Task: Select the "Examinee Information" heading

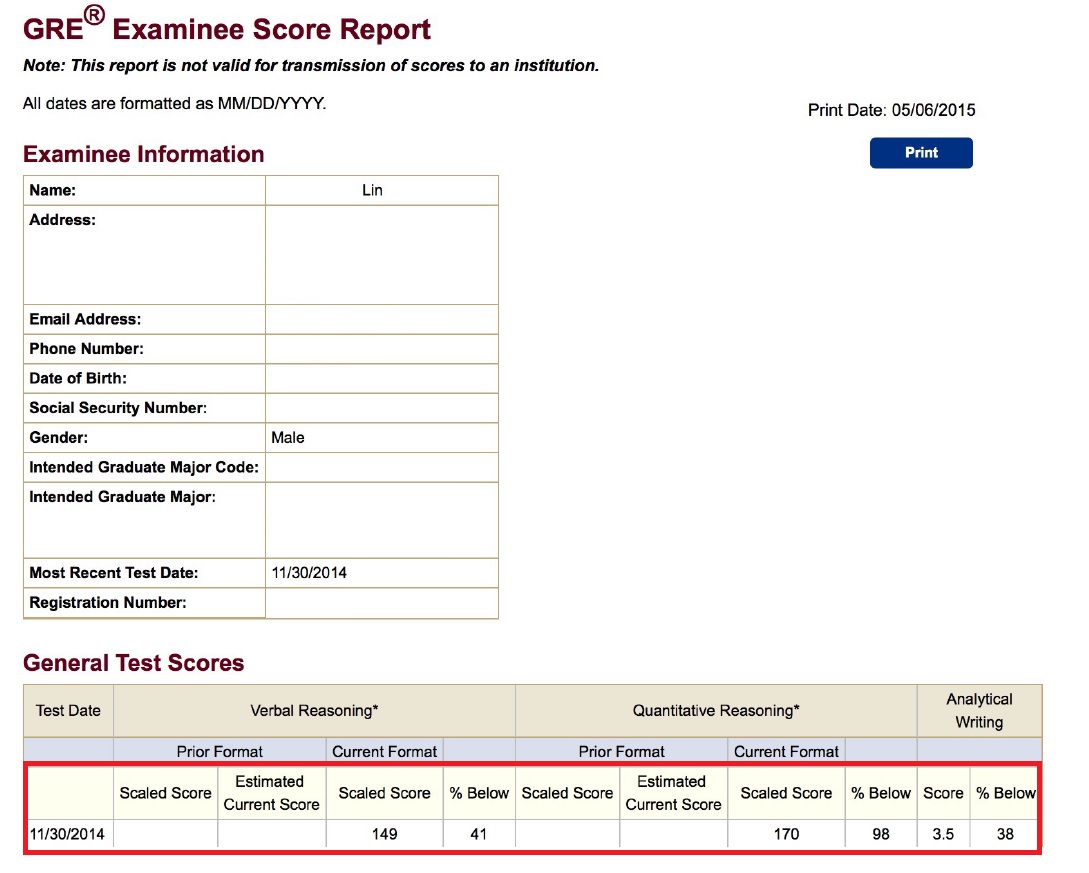Action: click(144, 153)
